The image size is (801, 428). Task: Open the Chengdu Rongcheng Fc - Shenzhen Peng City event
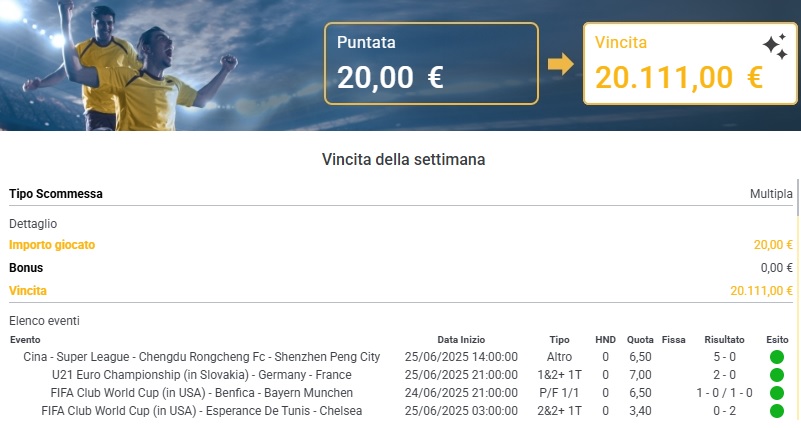201,357
